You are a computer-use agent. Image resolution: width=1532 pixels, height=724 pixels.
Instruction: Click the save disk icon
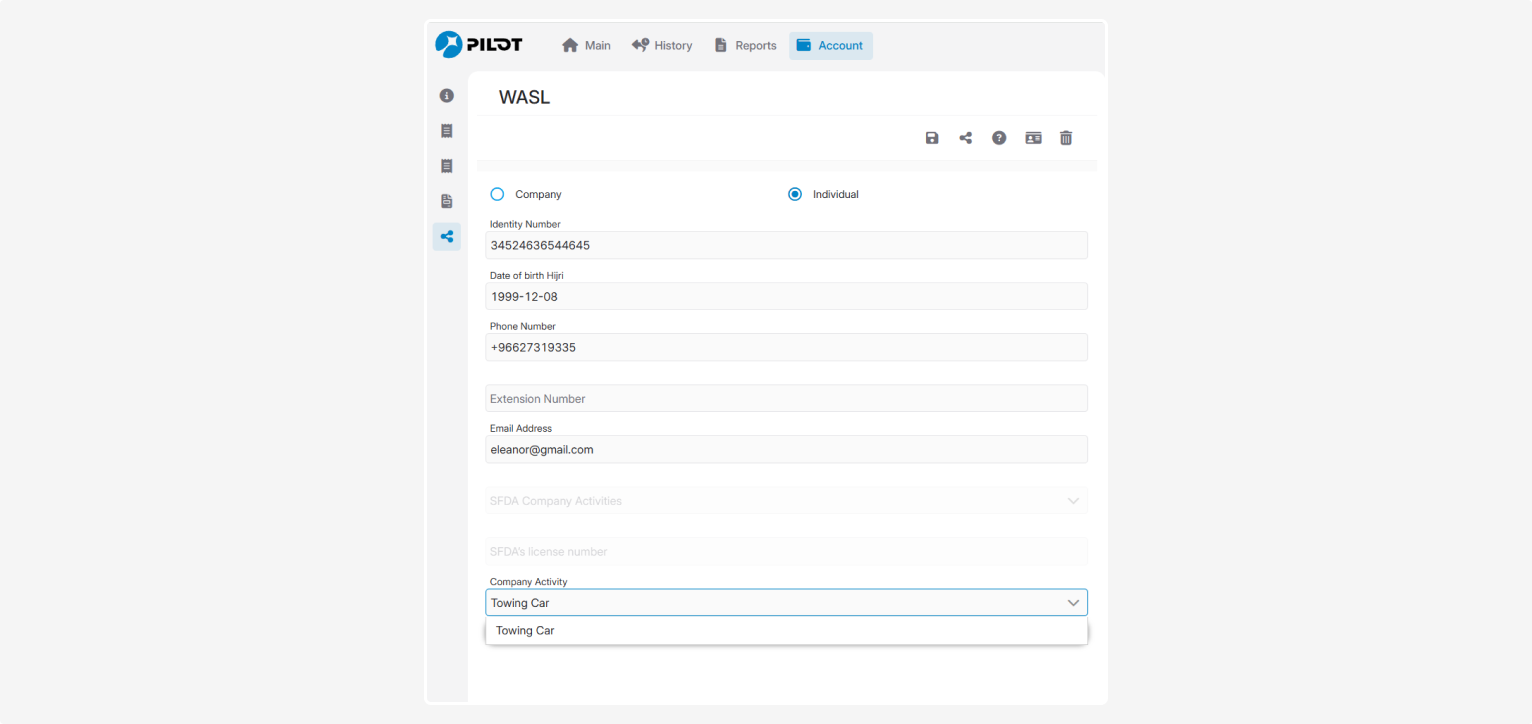[x=932, y=138]
